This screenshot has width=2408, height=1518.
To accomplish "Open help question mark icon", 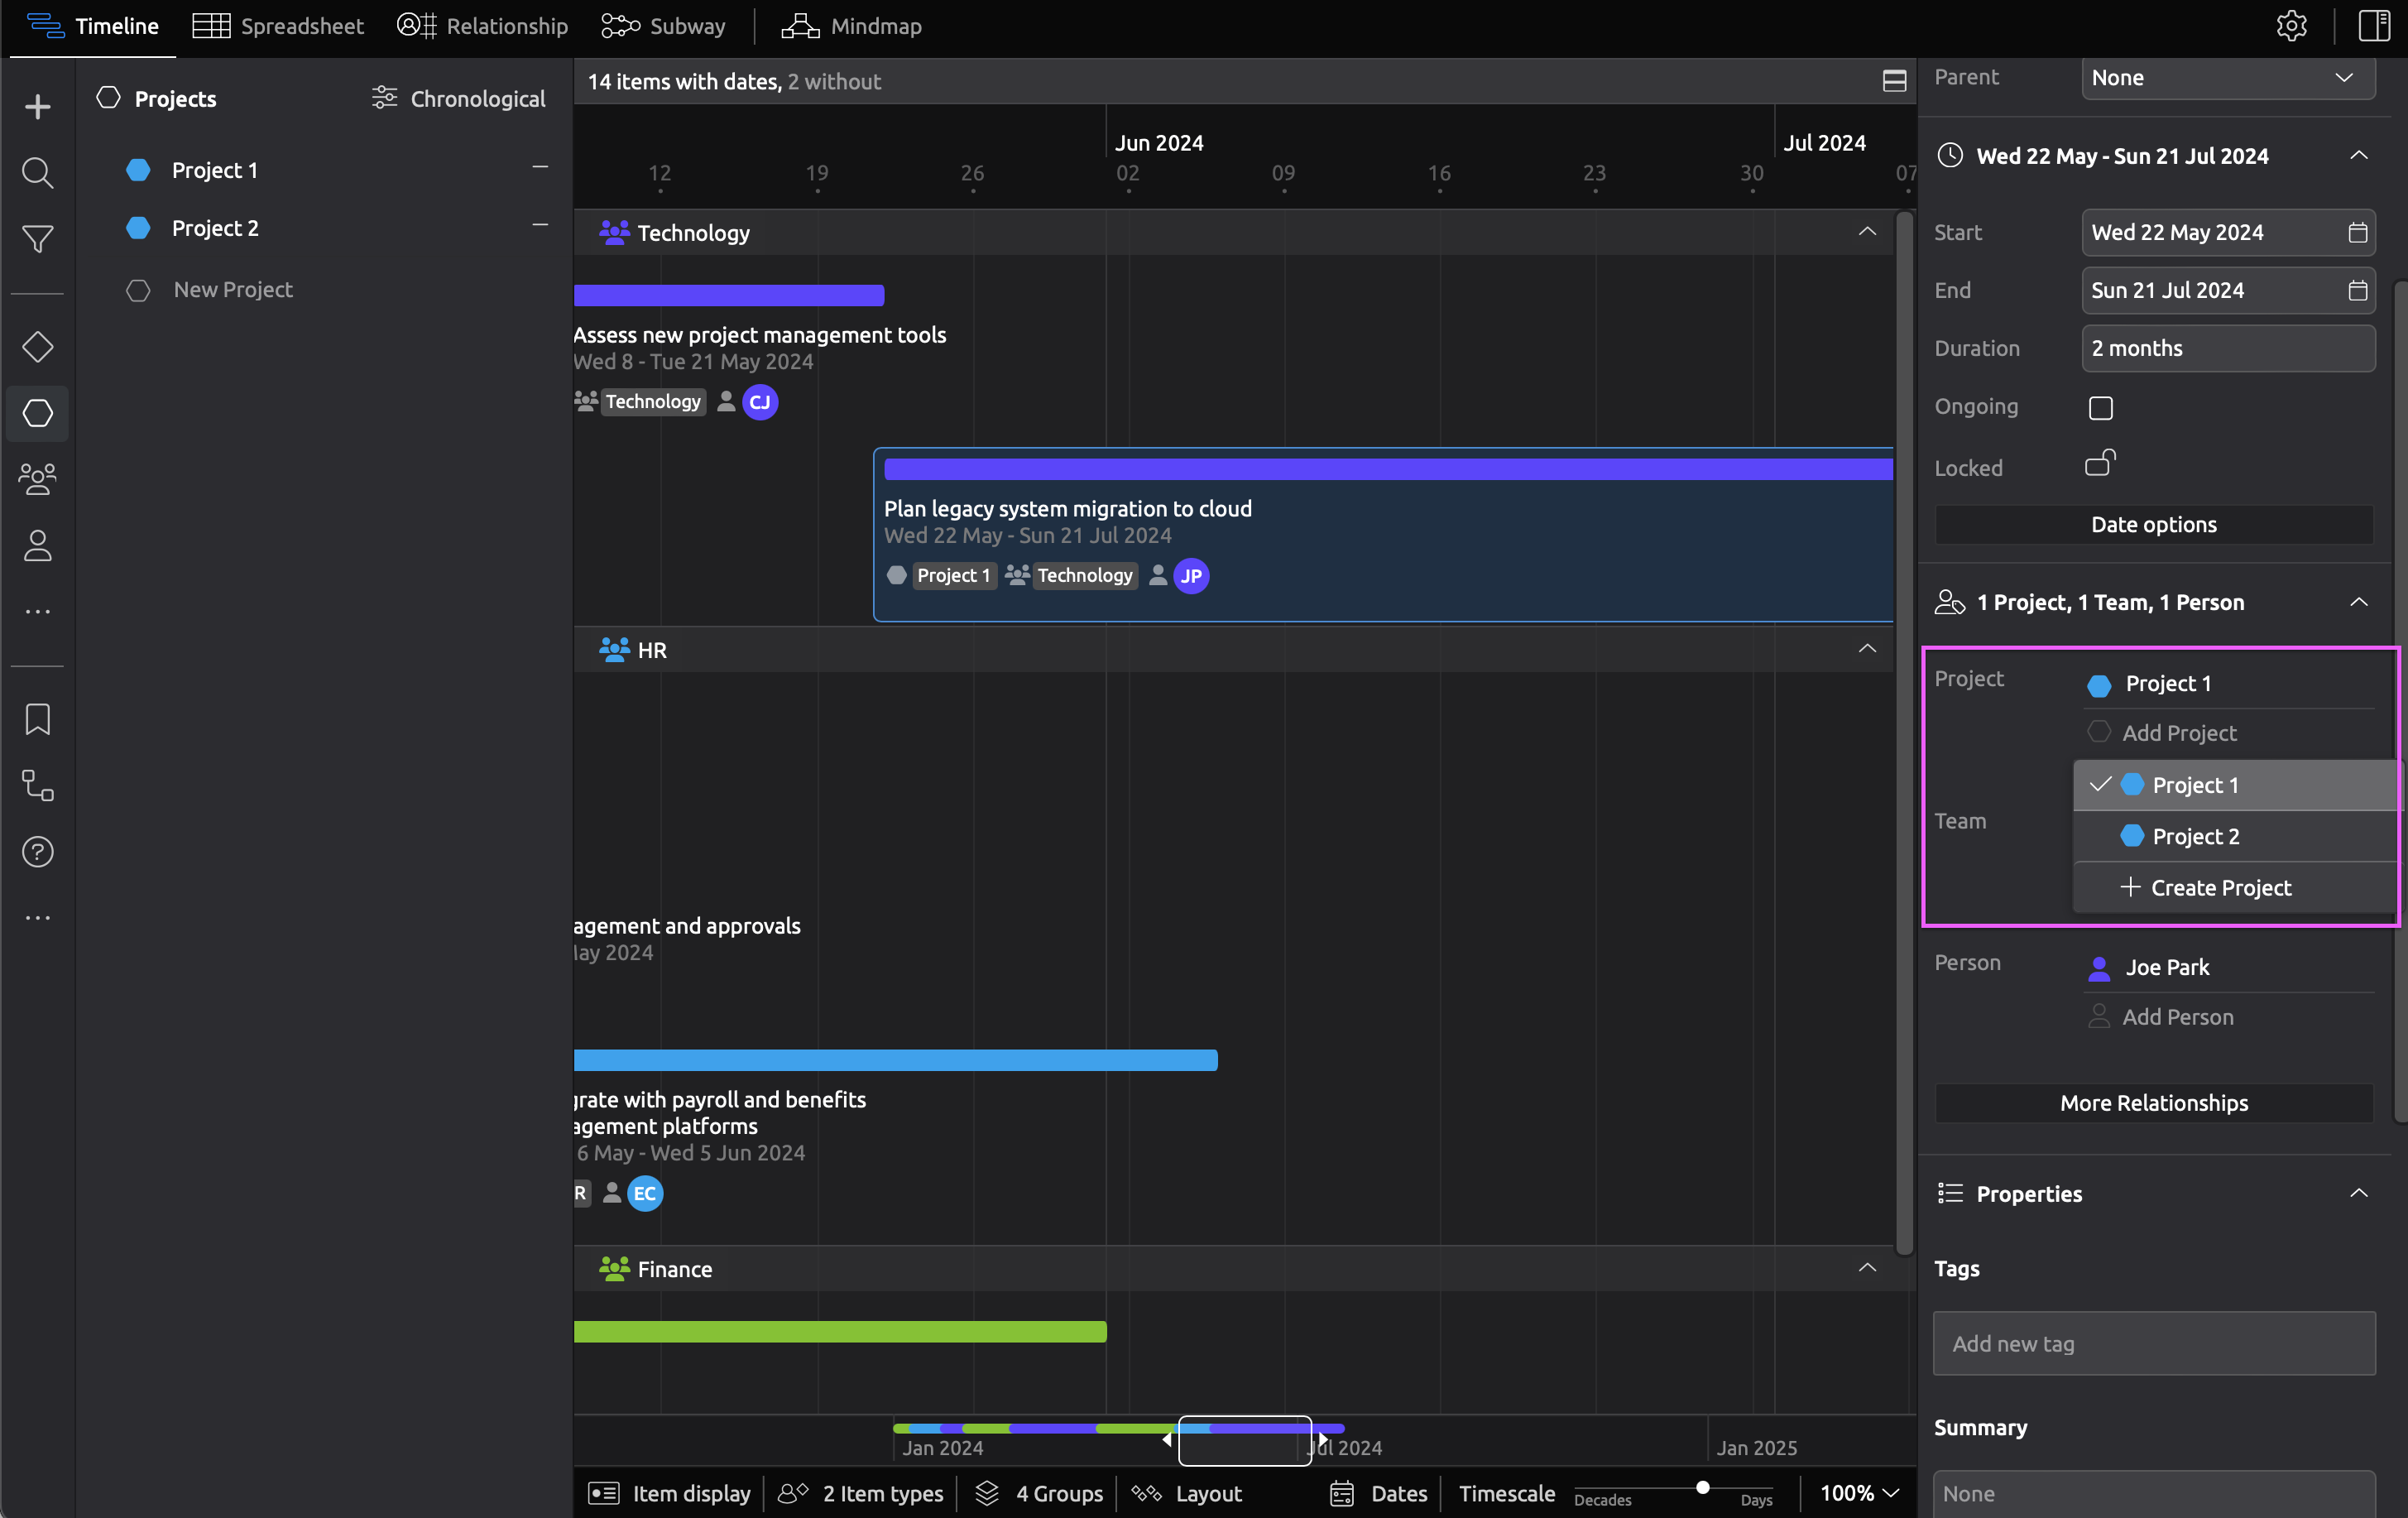I will click(x=37, y=852).
